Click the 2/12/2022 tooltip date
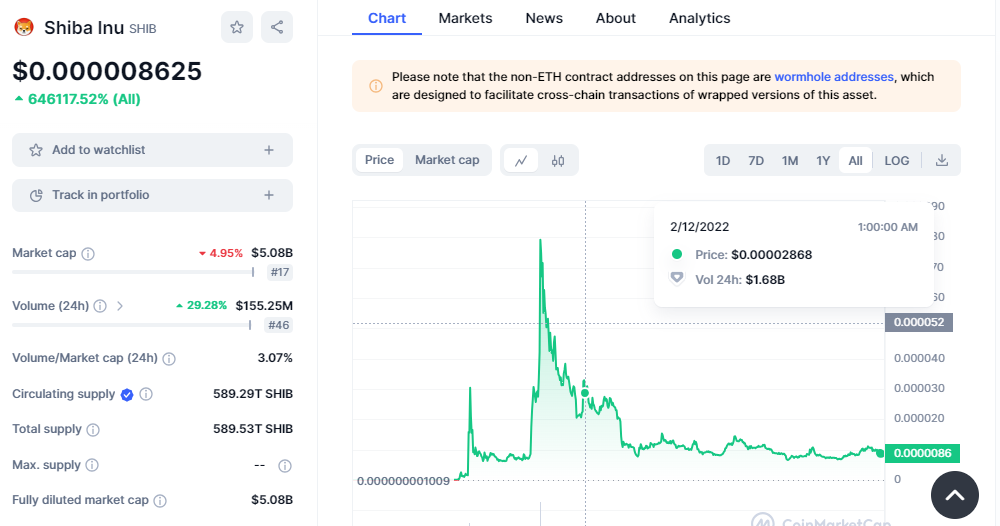This screenshot has width=1000, height=526. click(700, 227)
